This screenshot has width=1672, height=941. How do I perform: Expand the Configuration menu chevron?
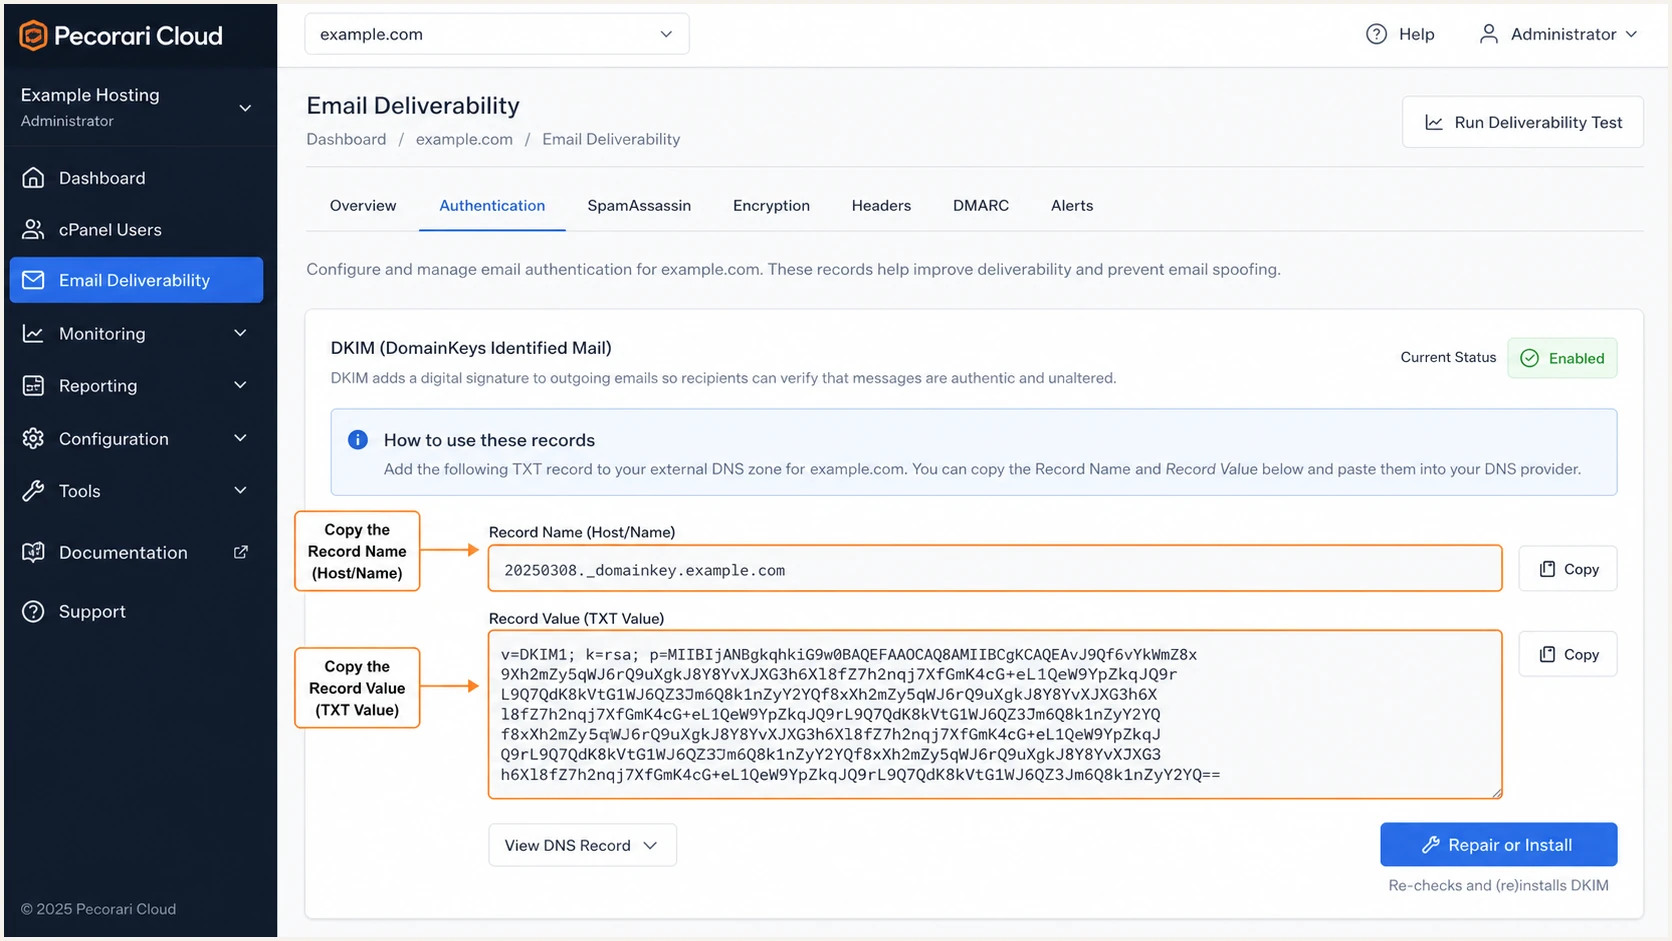240,438
